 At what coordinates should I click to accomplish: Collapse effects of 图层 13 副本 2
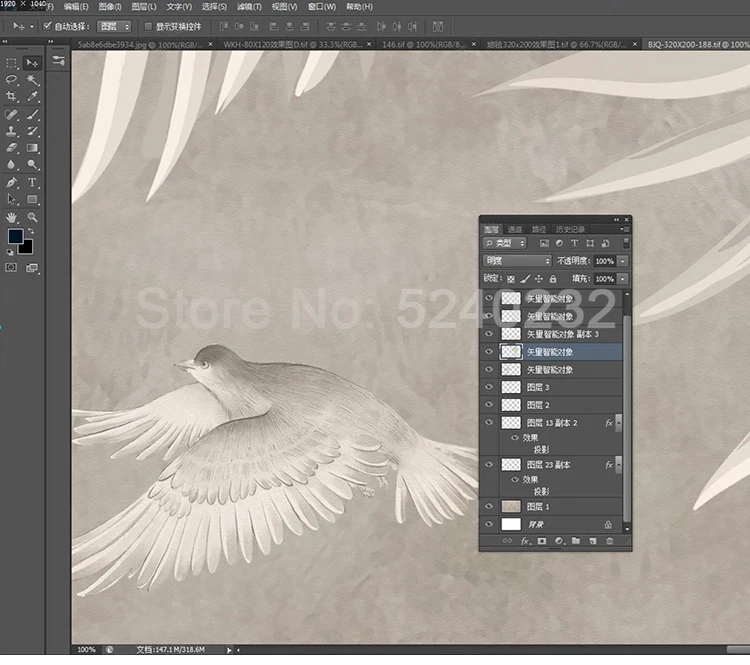click(x=618, y=422)
